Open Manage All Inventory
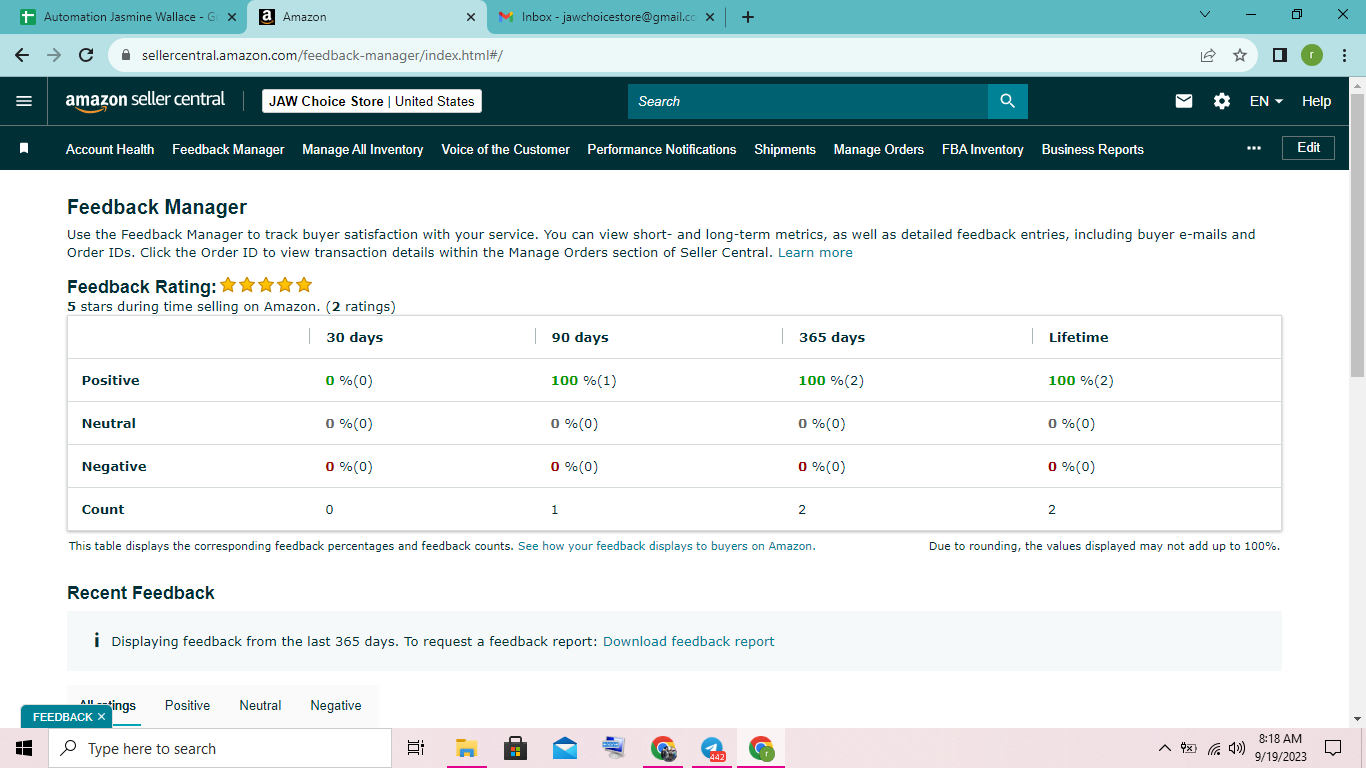This screenshot has height=768, width=1366. [363, 149]
